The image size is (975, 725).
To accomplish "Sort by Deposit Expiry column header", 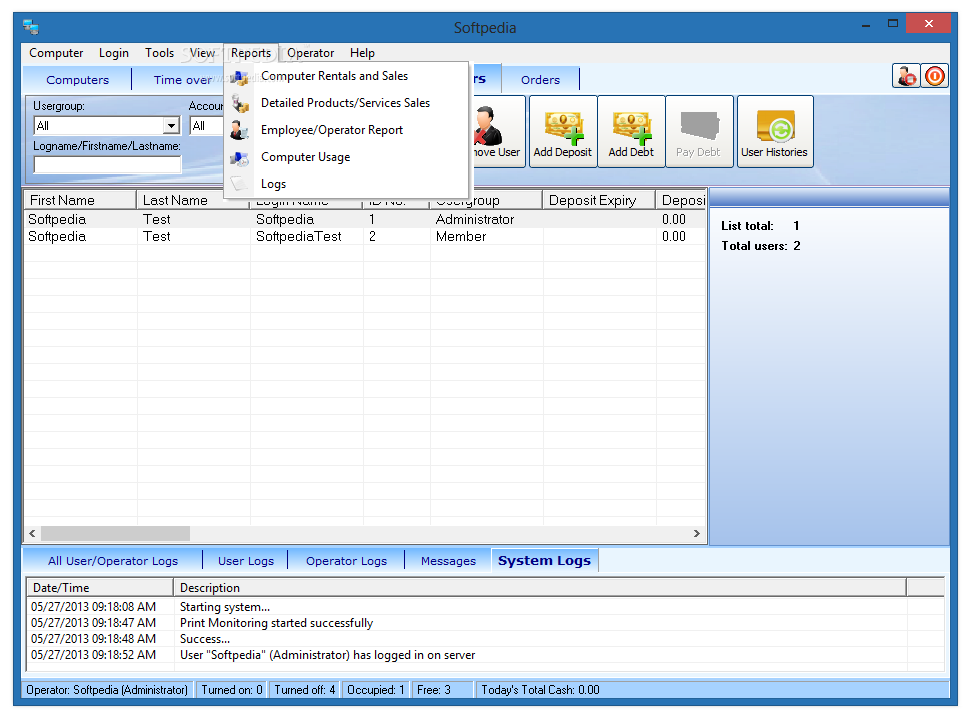I will [x=599, y=200].
